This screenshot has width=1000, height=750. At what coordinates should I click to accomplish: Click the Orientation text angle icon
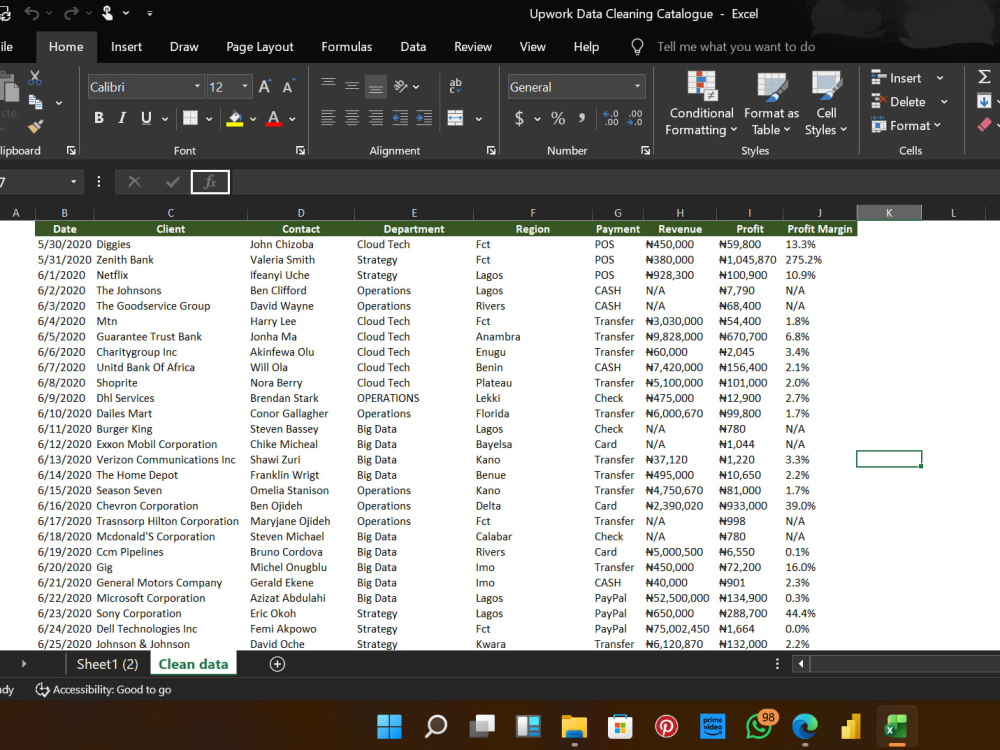tap(401, 85)
